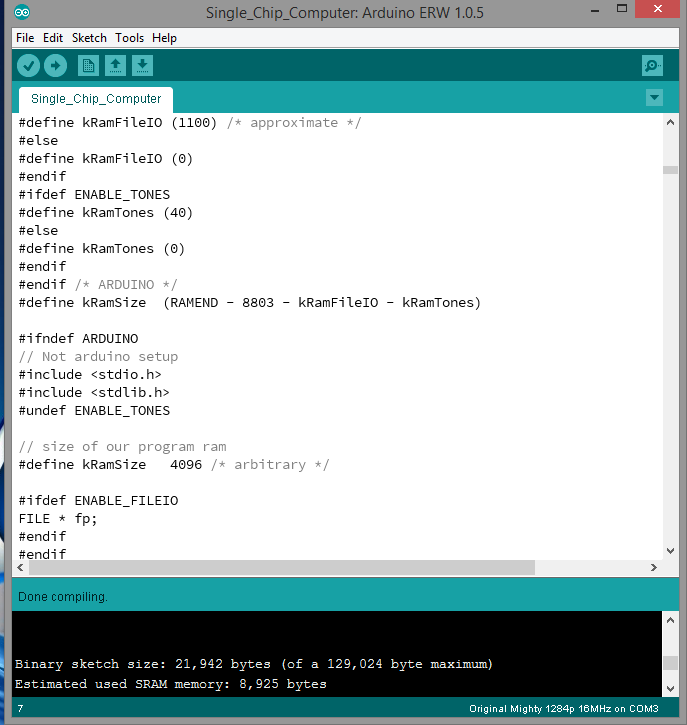Click the console scrollbar up arrow
Screen dimensions: 687x725
point(670,621)
